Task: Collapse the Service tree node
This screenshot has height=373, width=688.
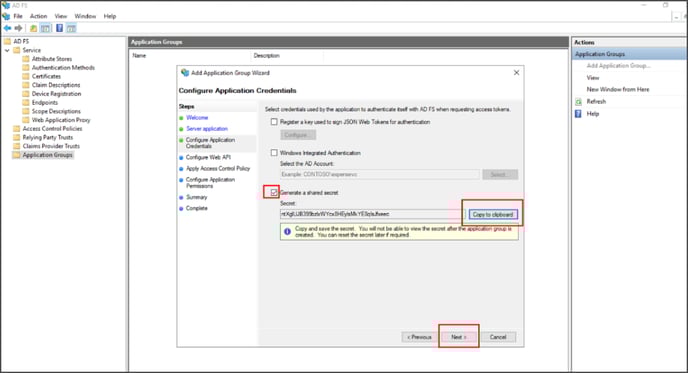Action: coord(7,50)
